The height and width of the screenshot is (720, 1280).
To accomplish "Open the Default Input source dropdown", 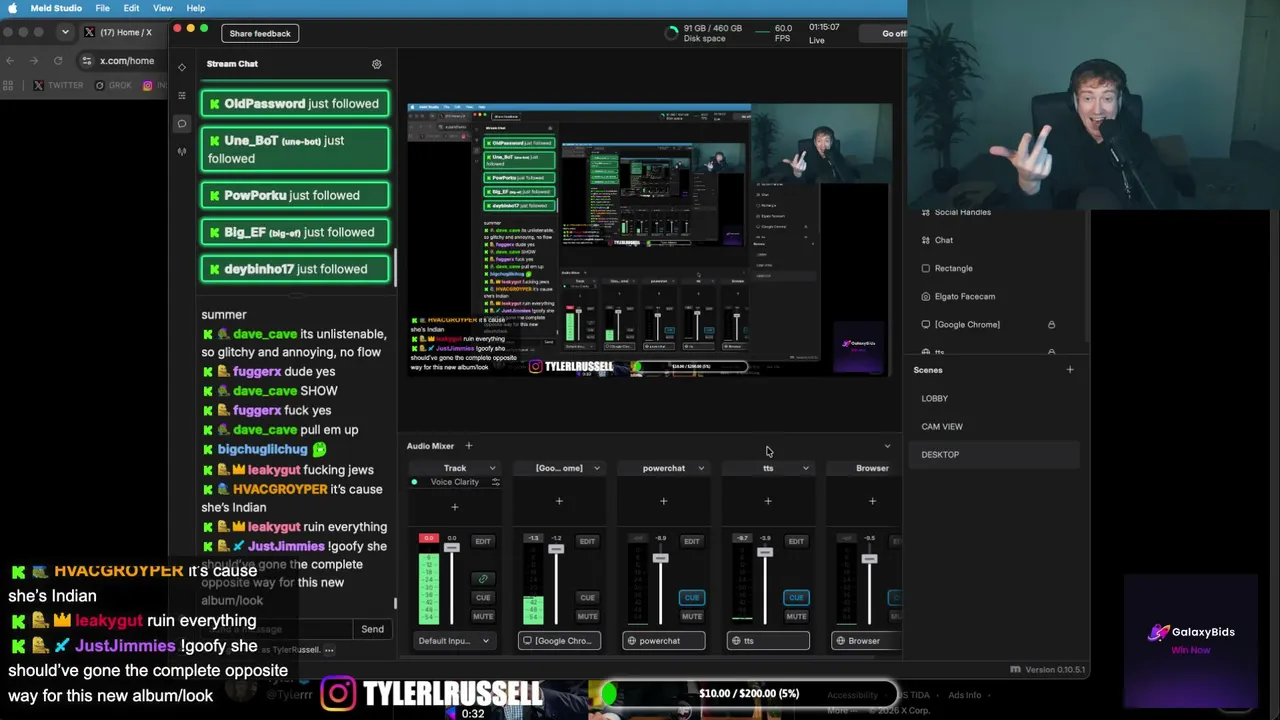I will click(x=454, y=641).
